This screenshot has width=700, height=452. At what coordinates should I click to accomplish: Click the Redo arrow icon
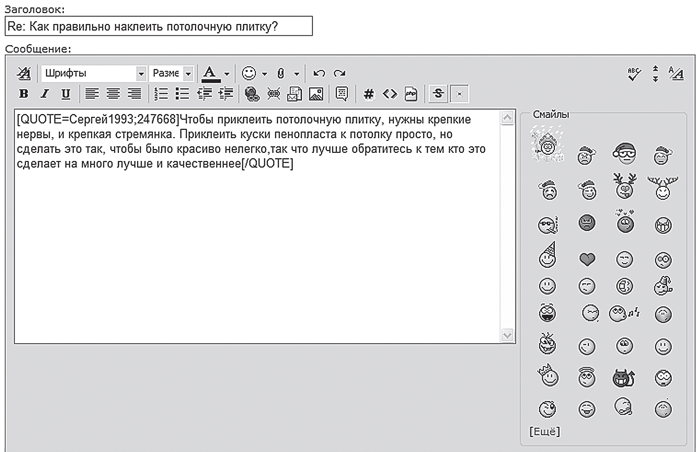[x=340, y=73]
